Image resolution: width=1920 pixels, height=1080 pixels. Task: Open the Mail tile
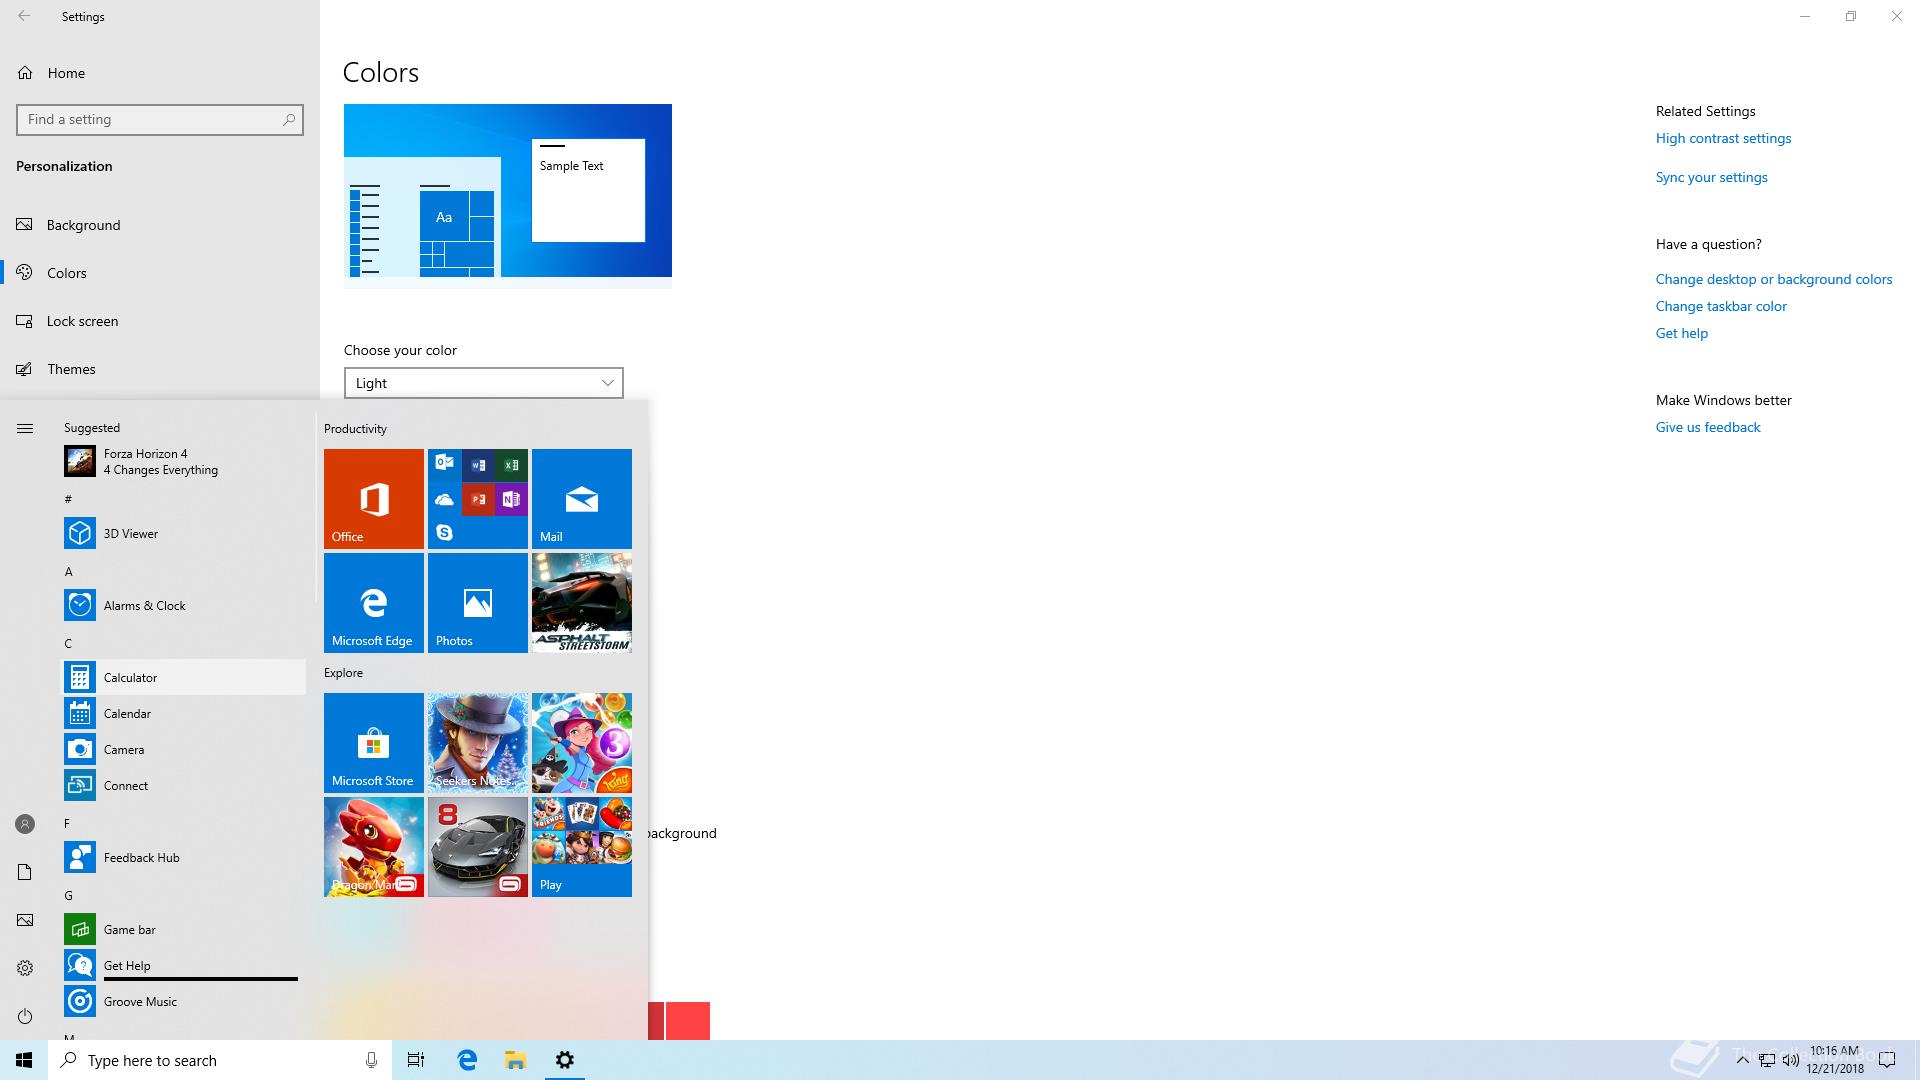(x=582, y=499)
